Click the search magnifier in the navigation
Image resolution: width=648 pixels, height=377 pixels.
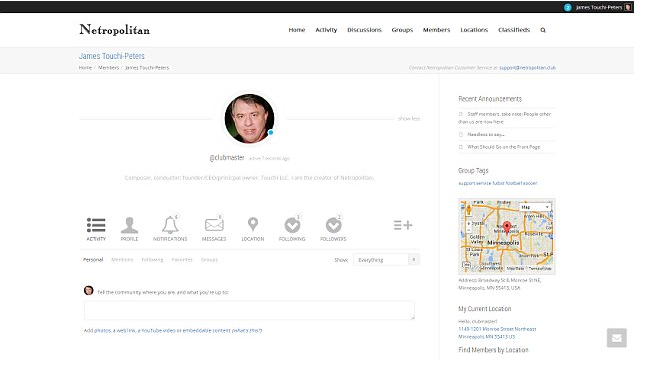pos(543,30)
